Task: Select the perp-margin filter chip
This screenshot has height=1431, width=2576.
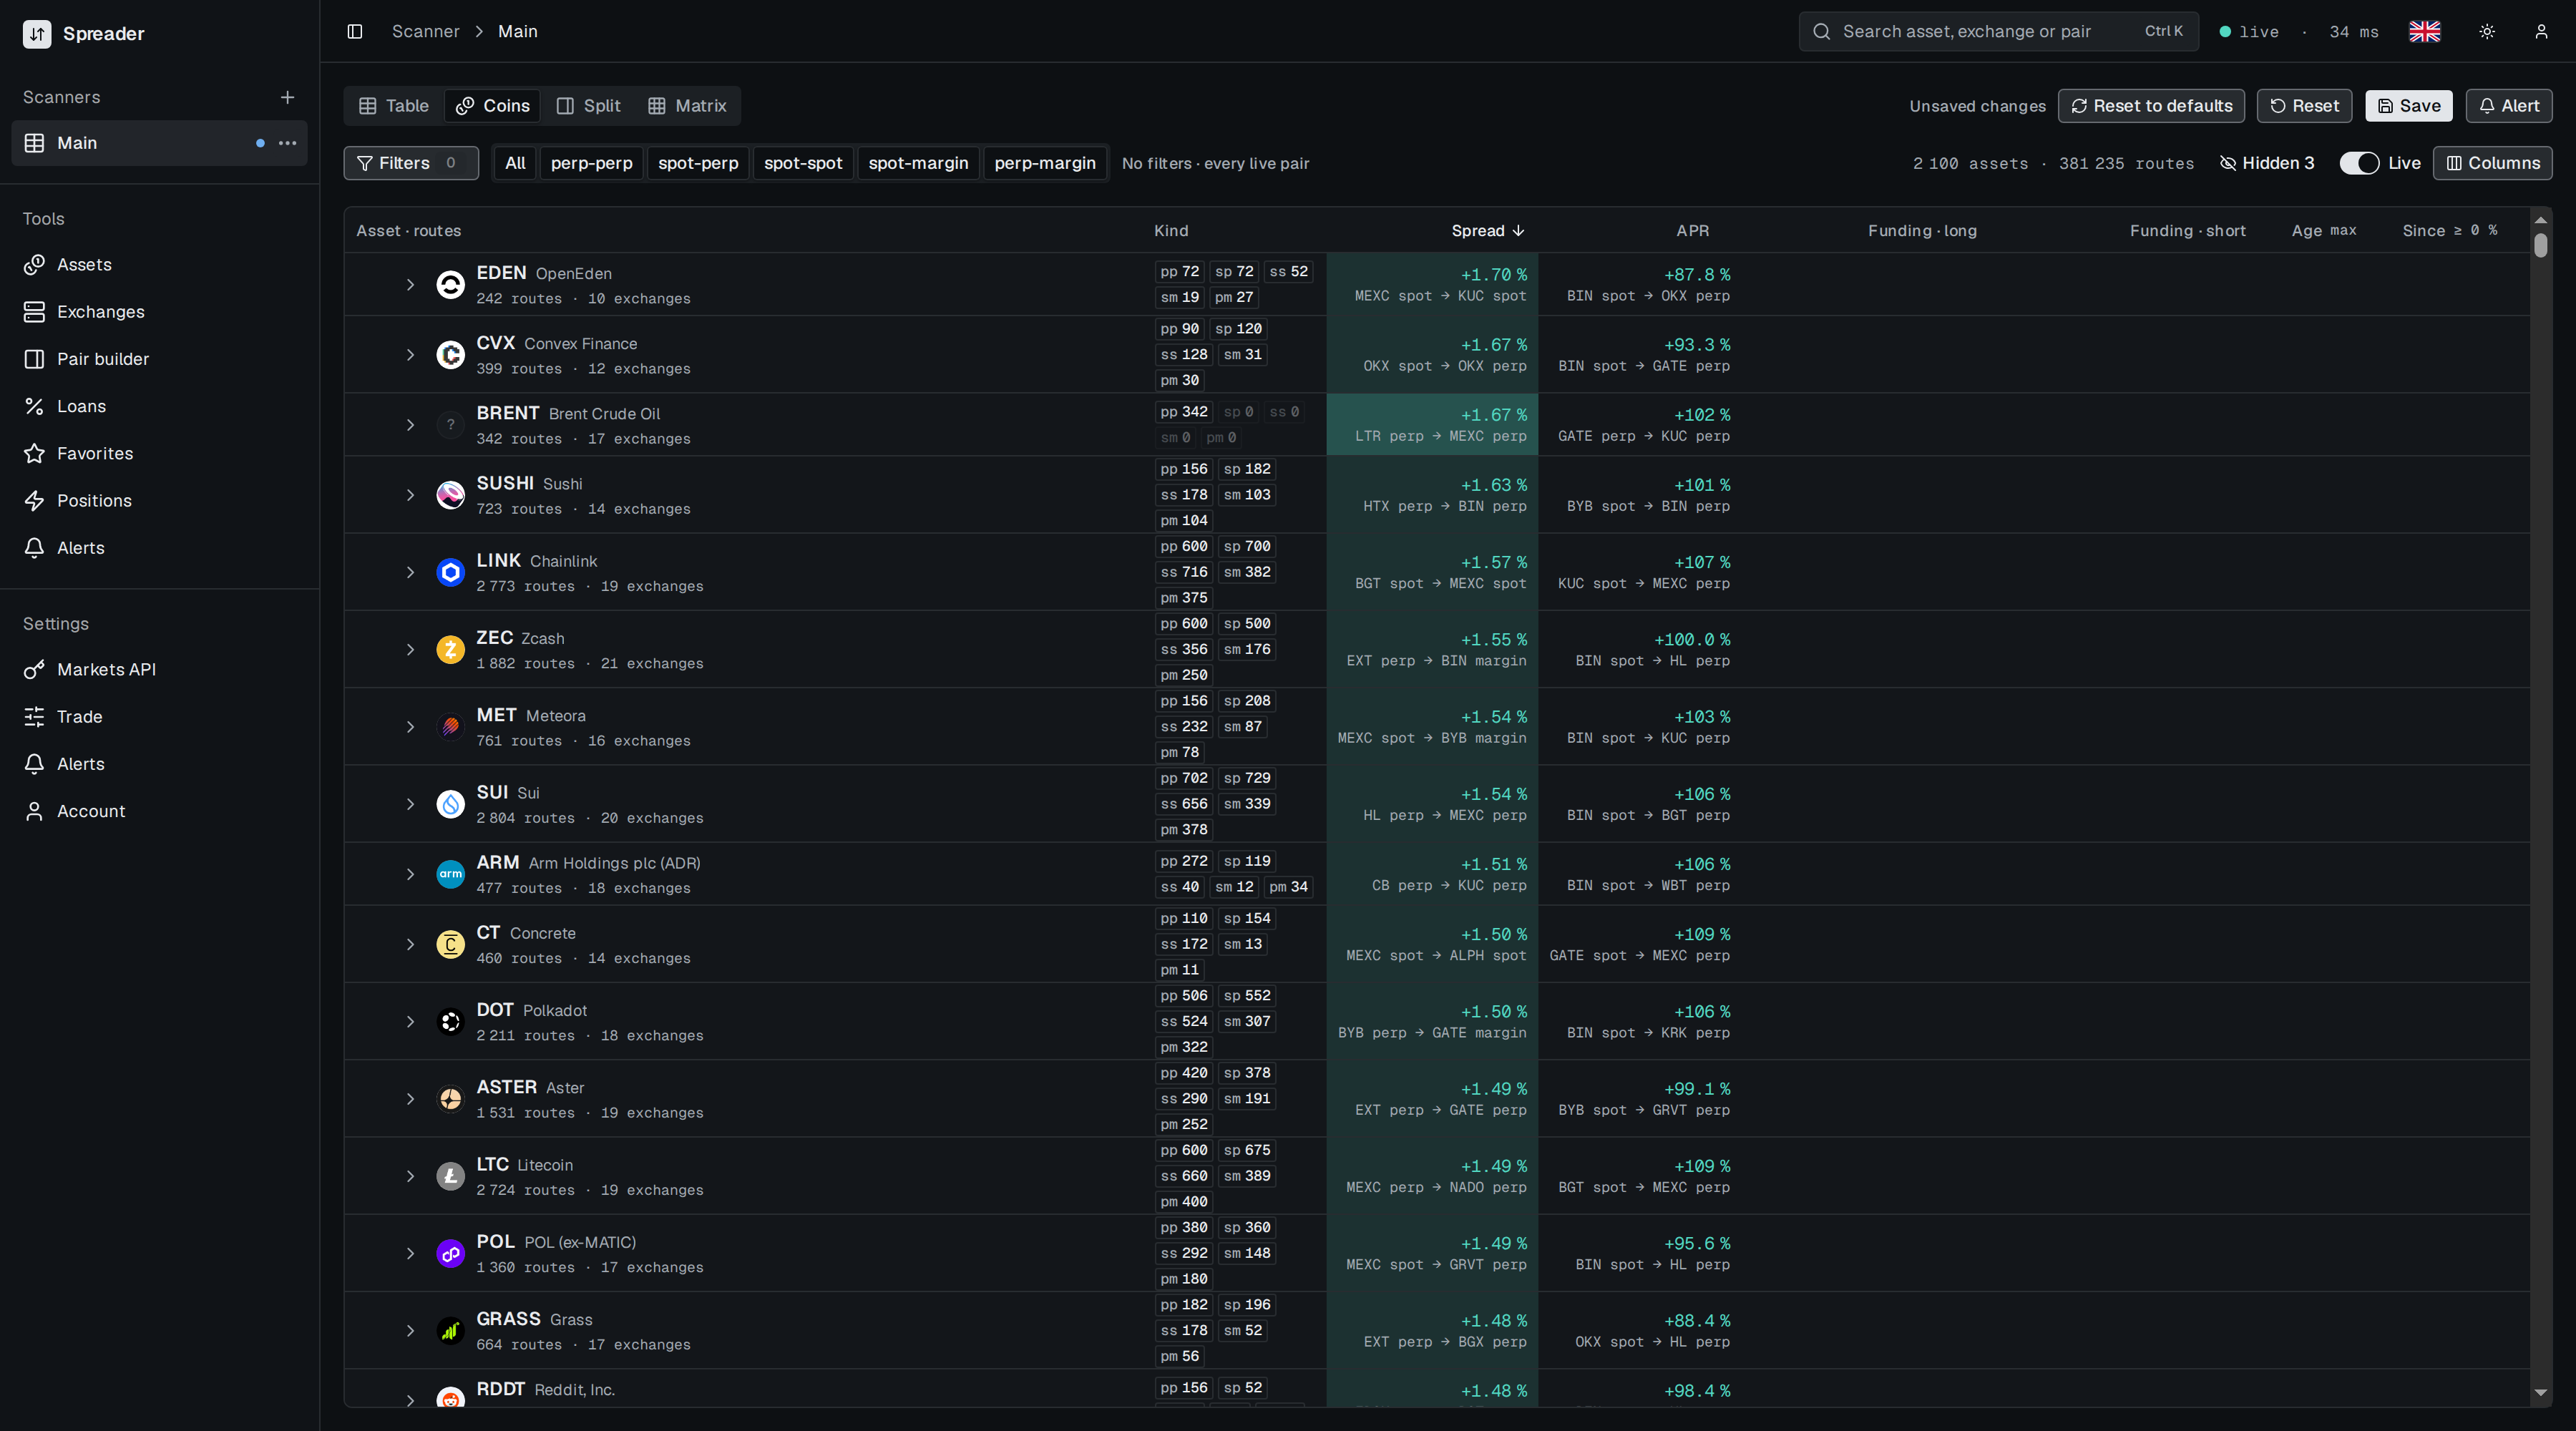Action: 1045,163
